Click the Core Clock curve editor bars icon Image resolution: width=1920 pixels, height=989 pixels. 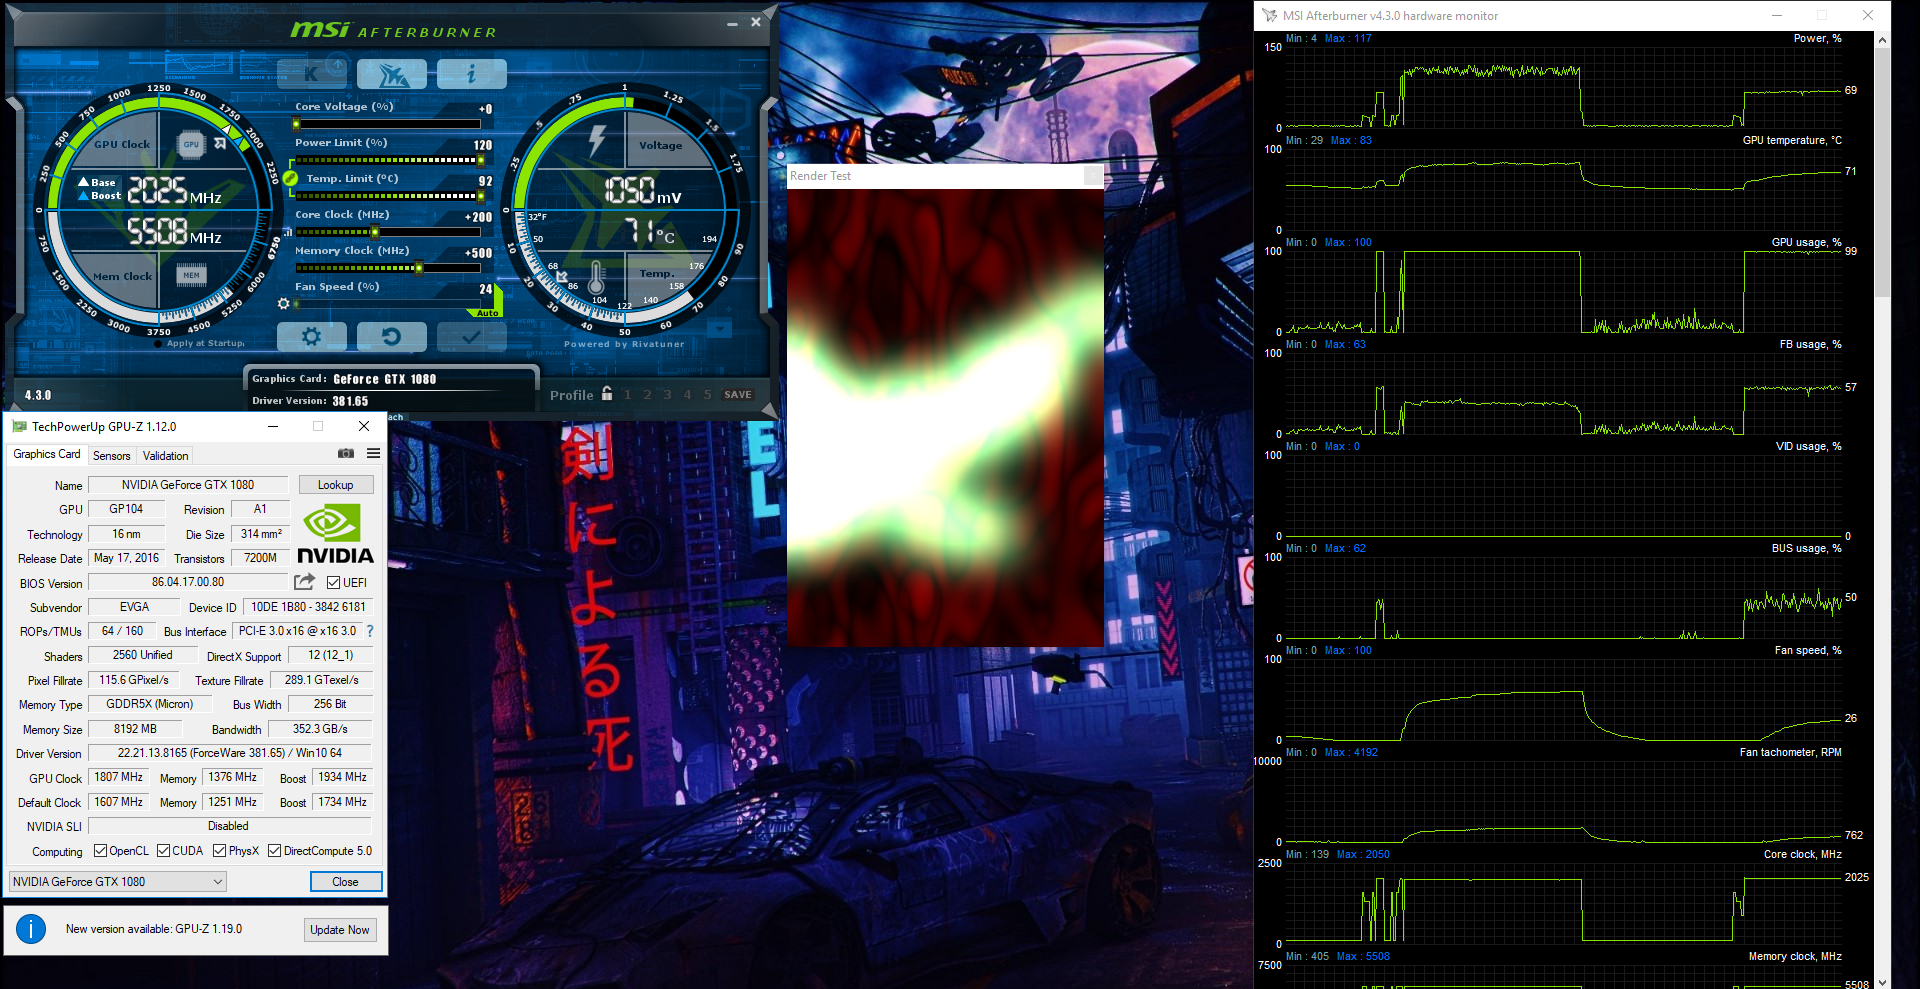tap(288, 232)
